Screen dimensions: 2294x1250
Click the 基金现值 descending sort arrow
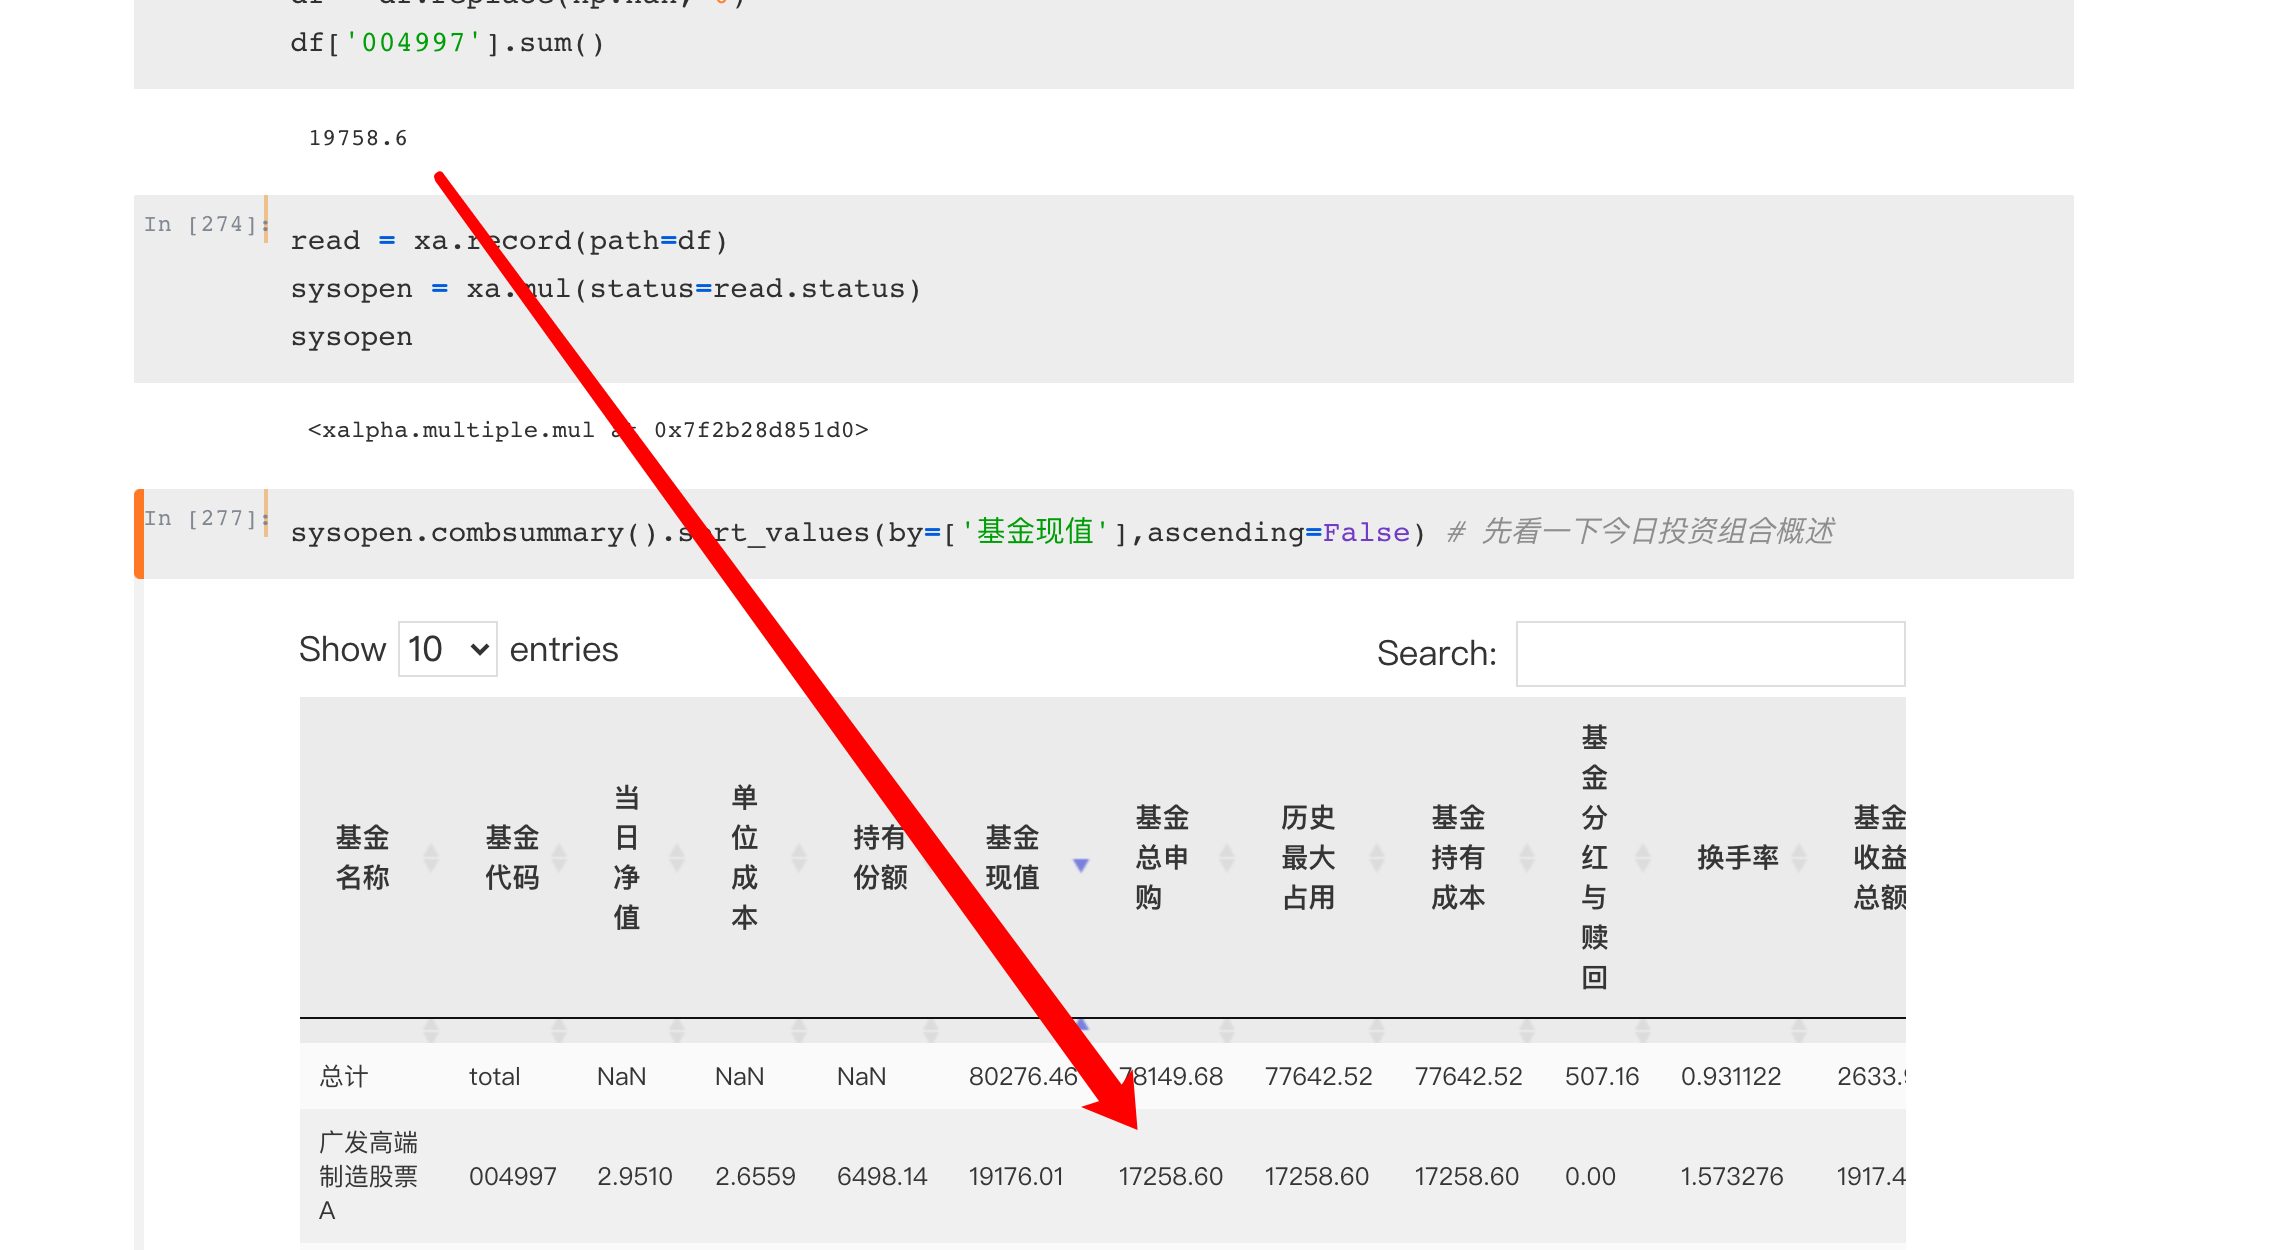pyautogui.click(x=1081, y=864)
